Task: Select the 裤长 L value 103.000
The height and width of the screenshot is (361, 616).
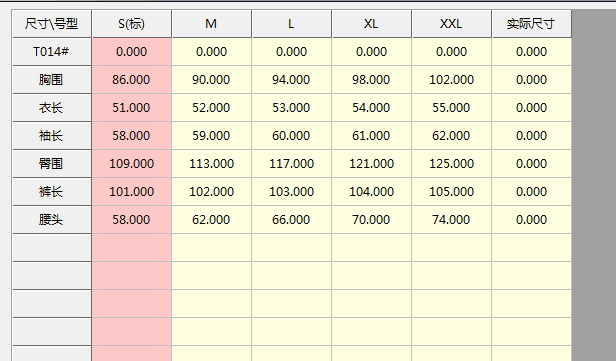Action: coord(291,192)
